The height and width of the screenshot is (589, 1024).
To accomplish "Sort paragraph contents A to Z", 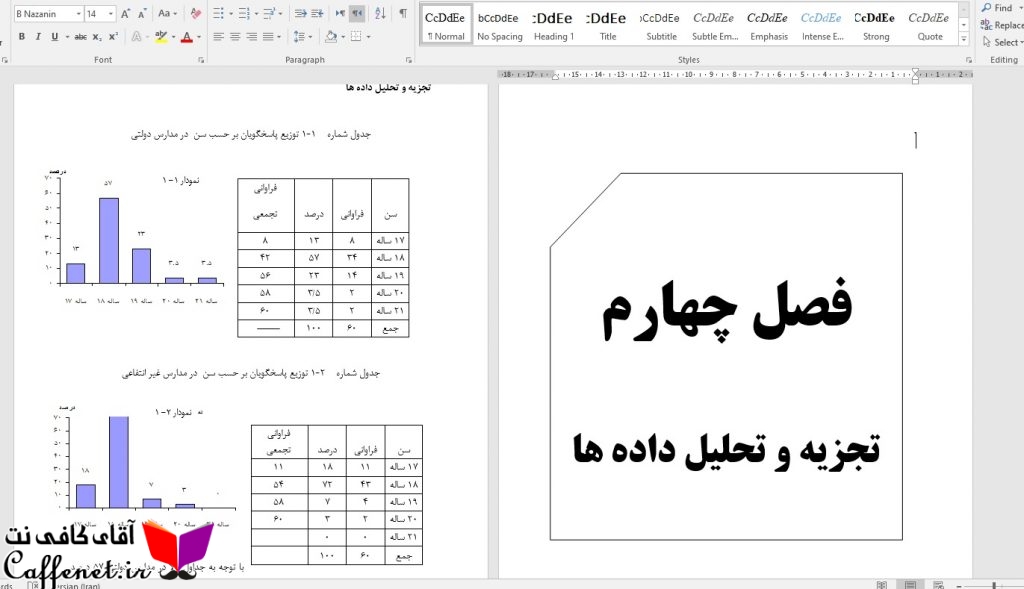I will pyautogui.click(x=380, y=13).
